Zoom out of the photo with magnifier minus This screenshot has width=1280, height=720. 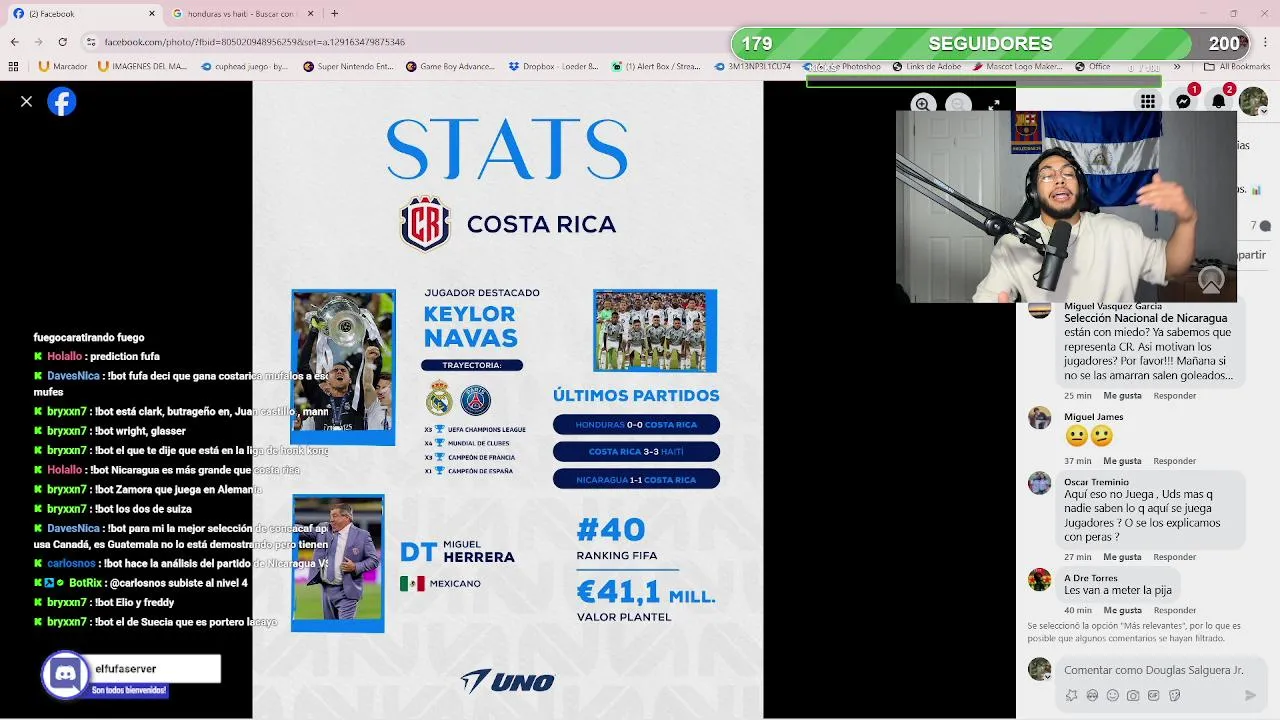tap(958, 104)
